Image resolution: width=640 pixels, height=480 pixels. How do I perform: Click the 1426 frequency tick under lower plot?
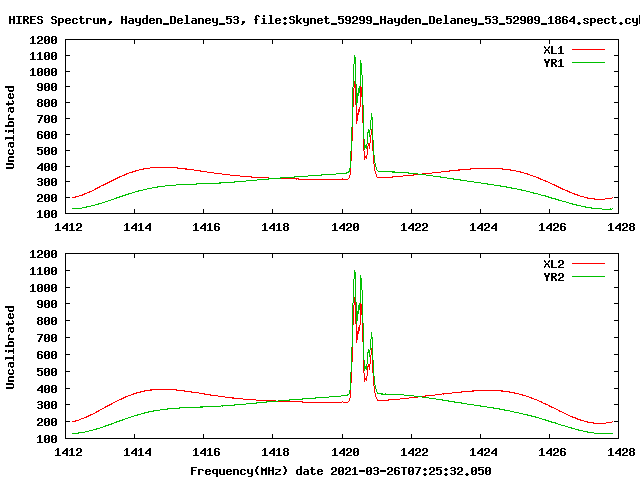click(552, 452)
